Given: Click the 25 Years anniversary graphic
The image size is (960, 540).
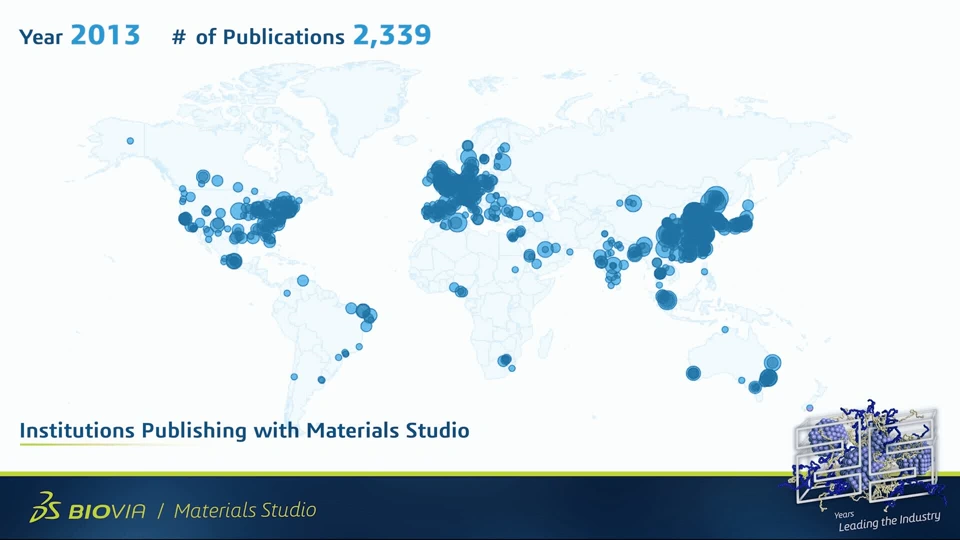Looking at the screenshot, I should (x=864, y=456).
